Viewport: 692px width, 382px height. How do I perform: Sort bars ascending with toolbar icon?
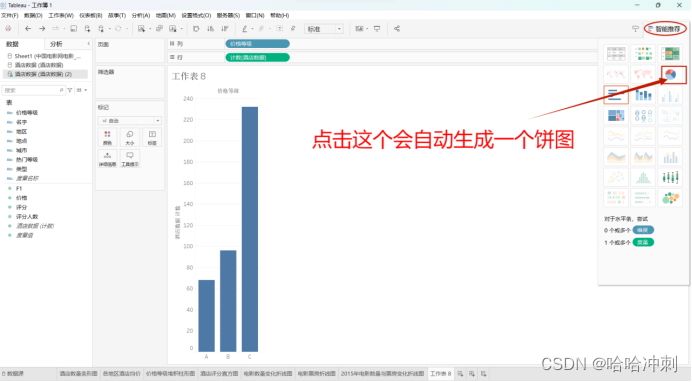[211, 29]
